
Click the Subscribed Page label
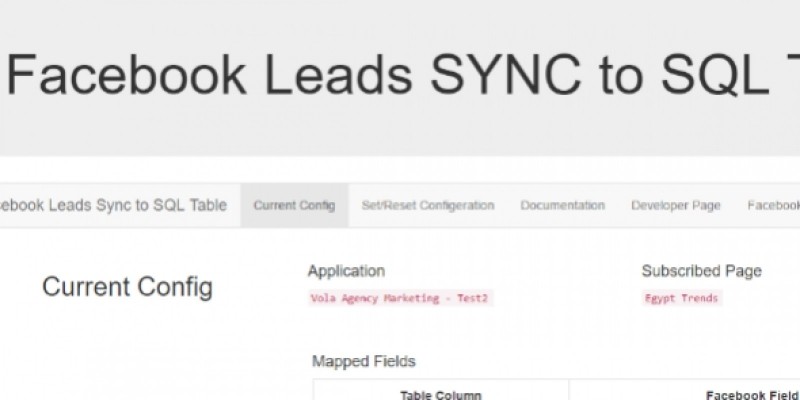tap(701, 271)
